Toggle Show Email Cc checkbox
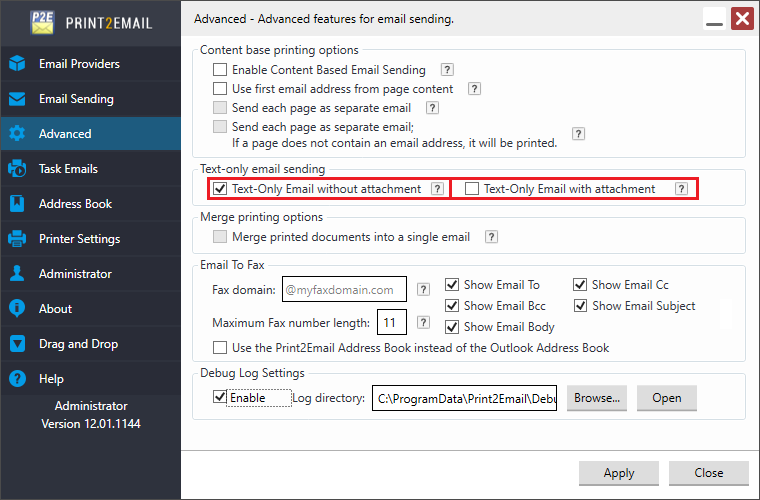The width and height of the screenshot is (760, 500). click(x=580, y=284)
